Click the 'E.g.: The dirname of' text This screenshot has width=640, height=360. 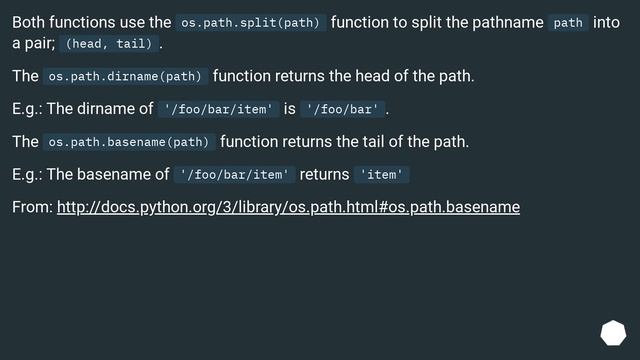82,109
